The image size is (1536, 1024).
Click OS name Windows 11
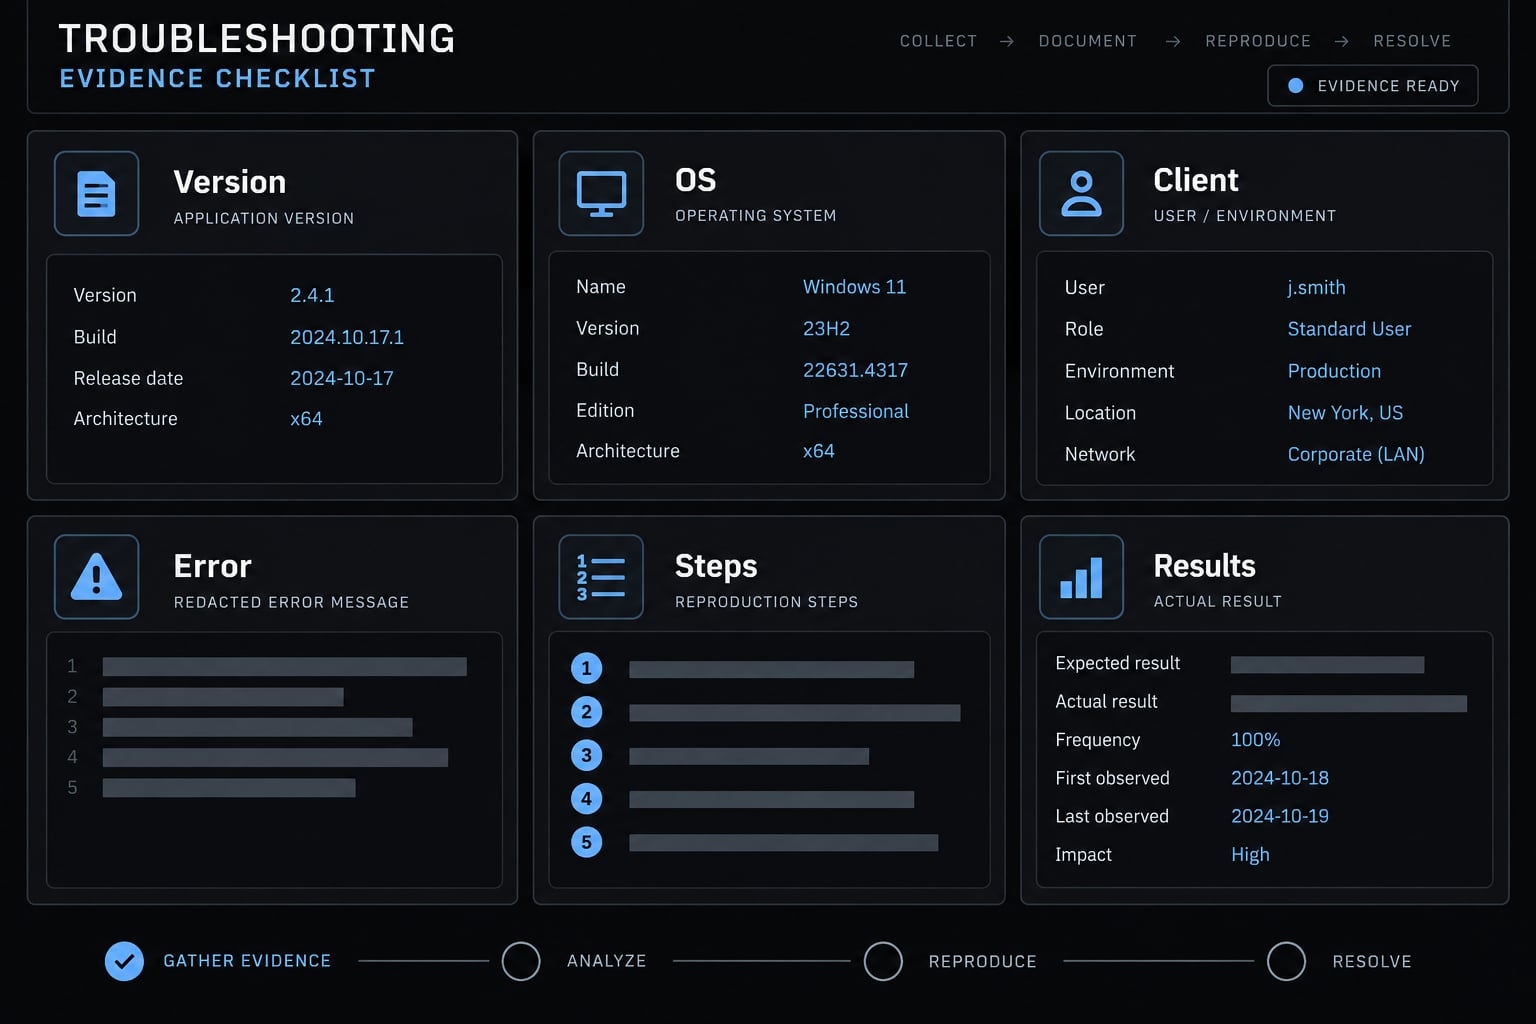coord(854,287)
